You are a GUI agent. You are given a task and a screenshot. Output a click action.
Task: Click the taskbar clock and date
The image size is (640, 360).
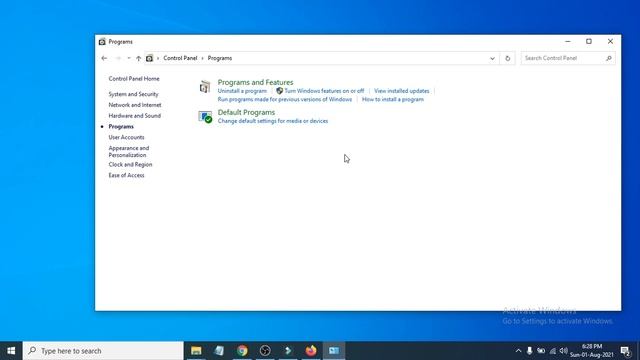click(x=592, y=351)
